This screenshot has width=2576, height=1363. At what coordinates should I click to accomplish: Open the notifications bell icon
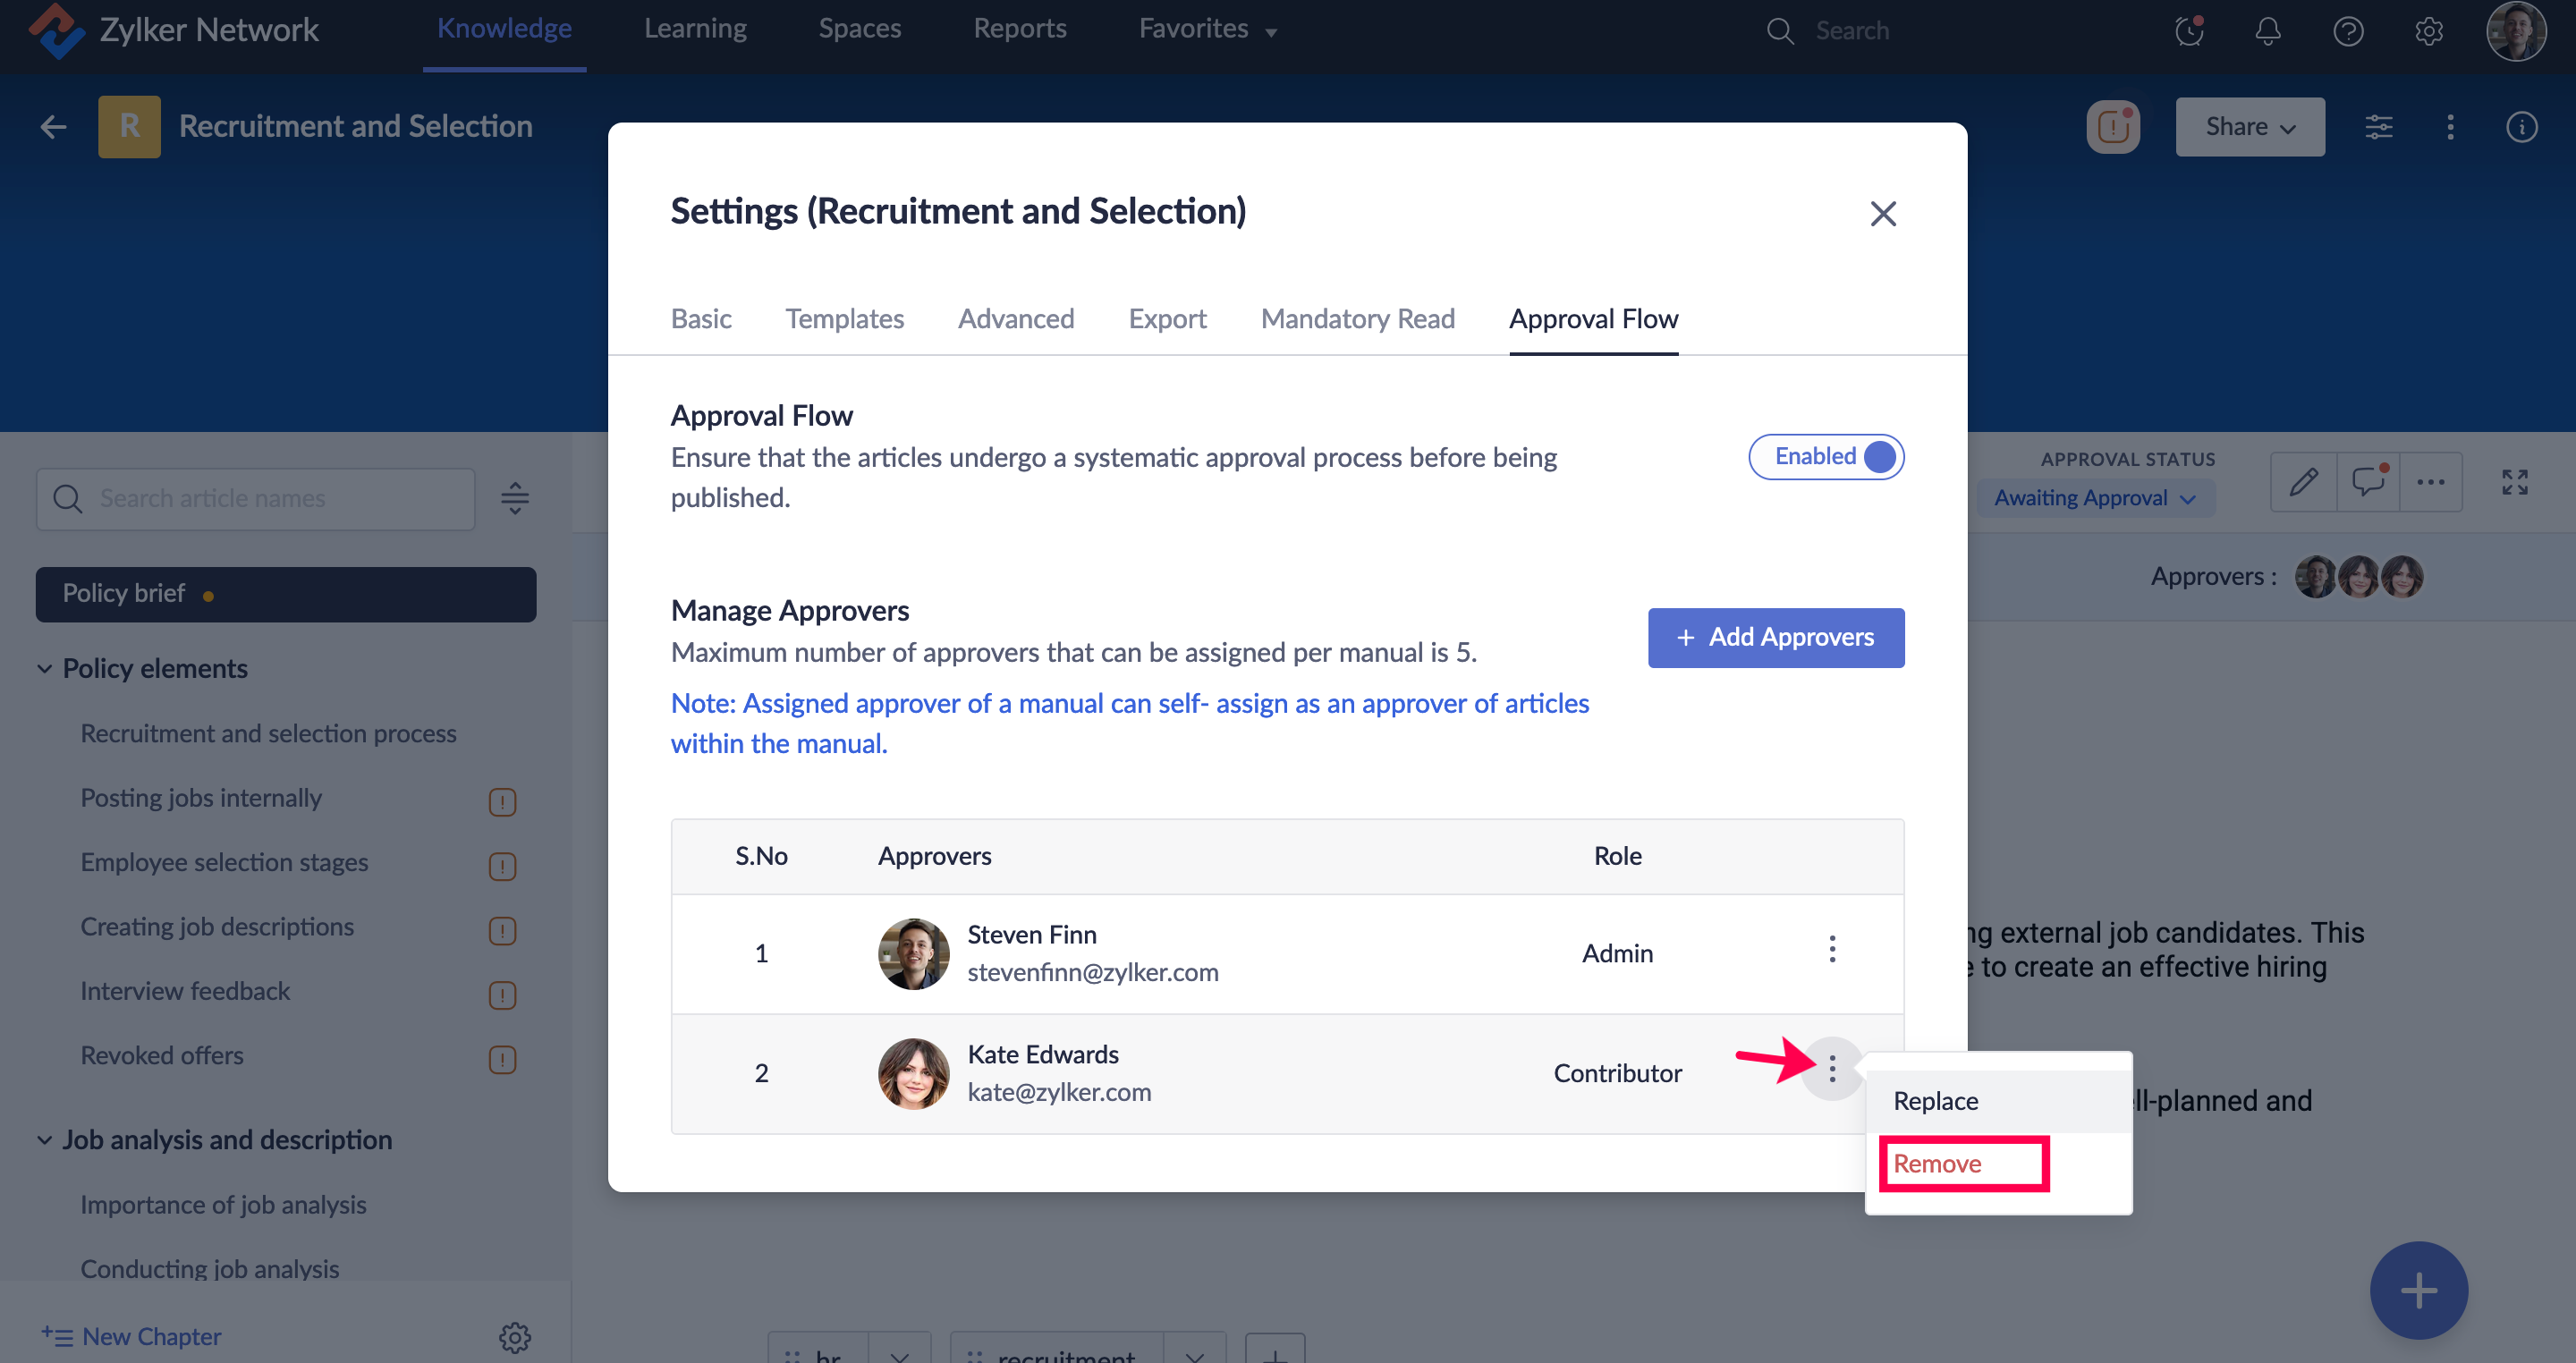click(x=2267, y=31)
